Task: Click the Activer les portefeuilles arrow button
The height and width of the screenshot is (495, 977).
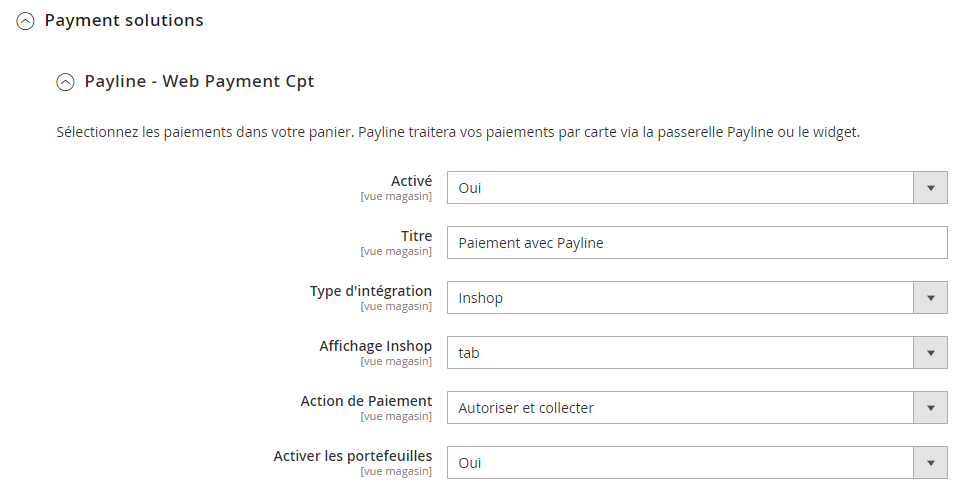Action: (x=930, y=462)
